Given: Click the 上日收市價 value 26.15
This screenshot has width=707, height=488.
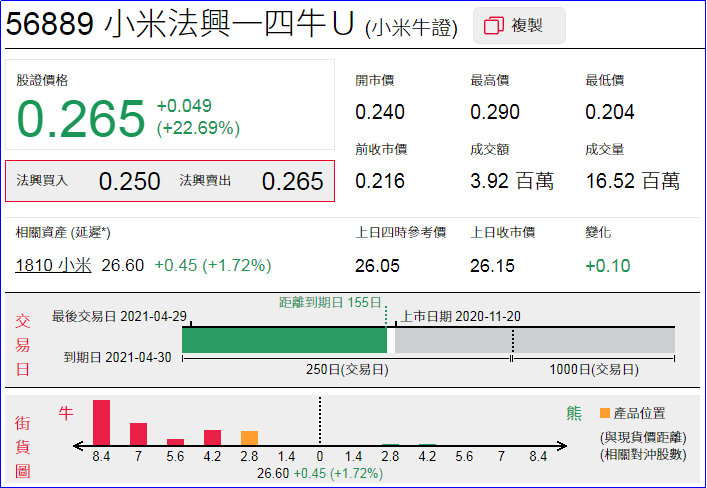Looking at the screenshot, I should point(492,266).
